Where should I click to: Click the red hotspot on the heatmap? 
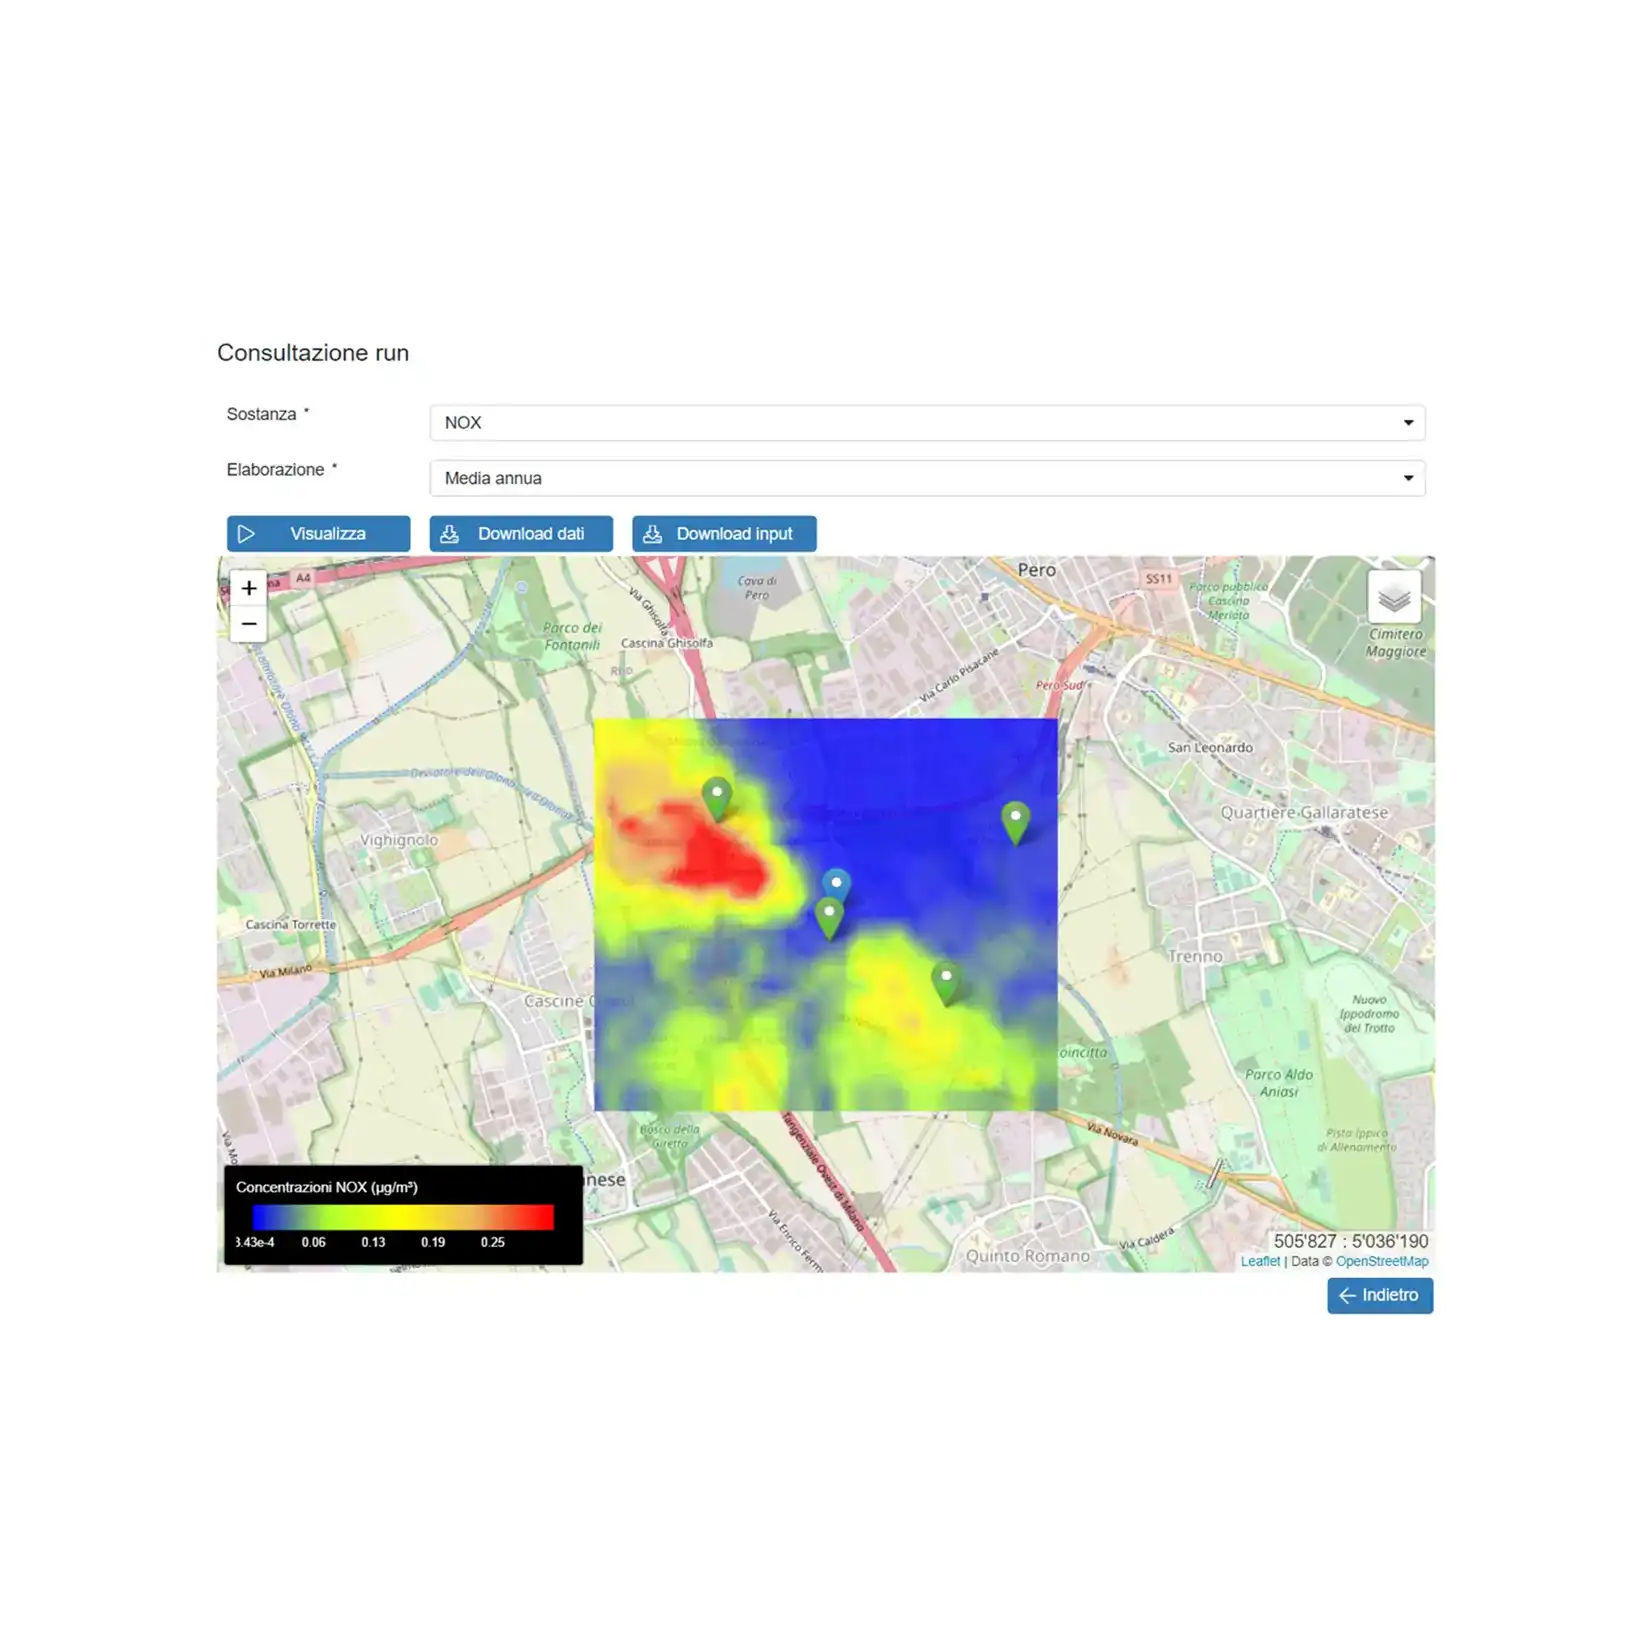pos(720,855)
